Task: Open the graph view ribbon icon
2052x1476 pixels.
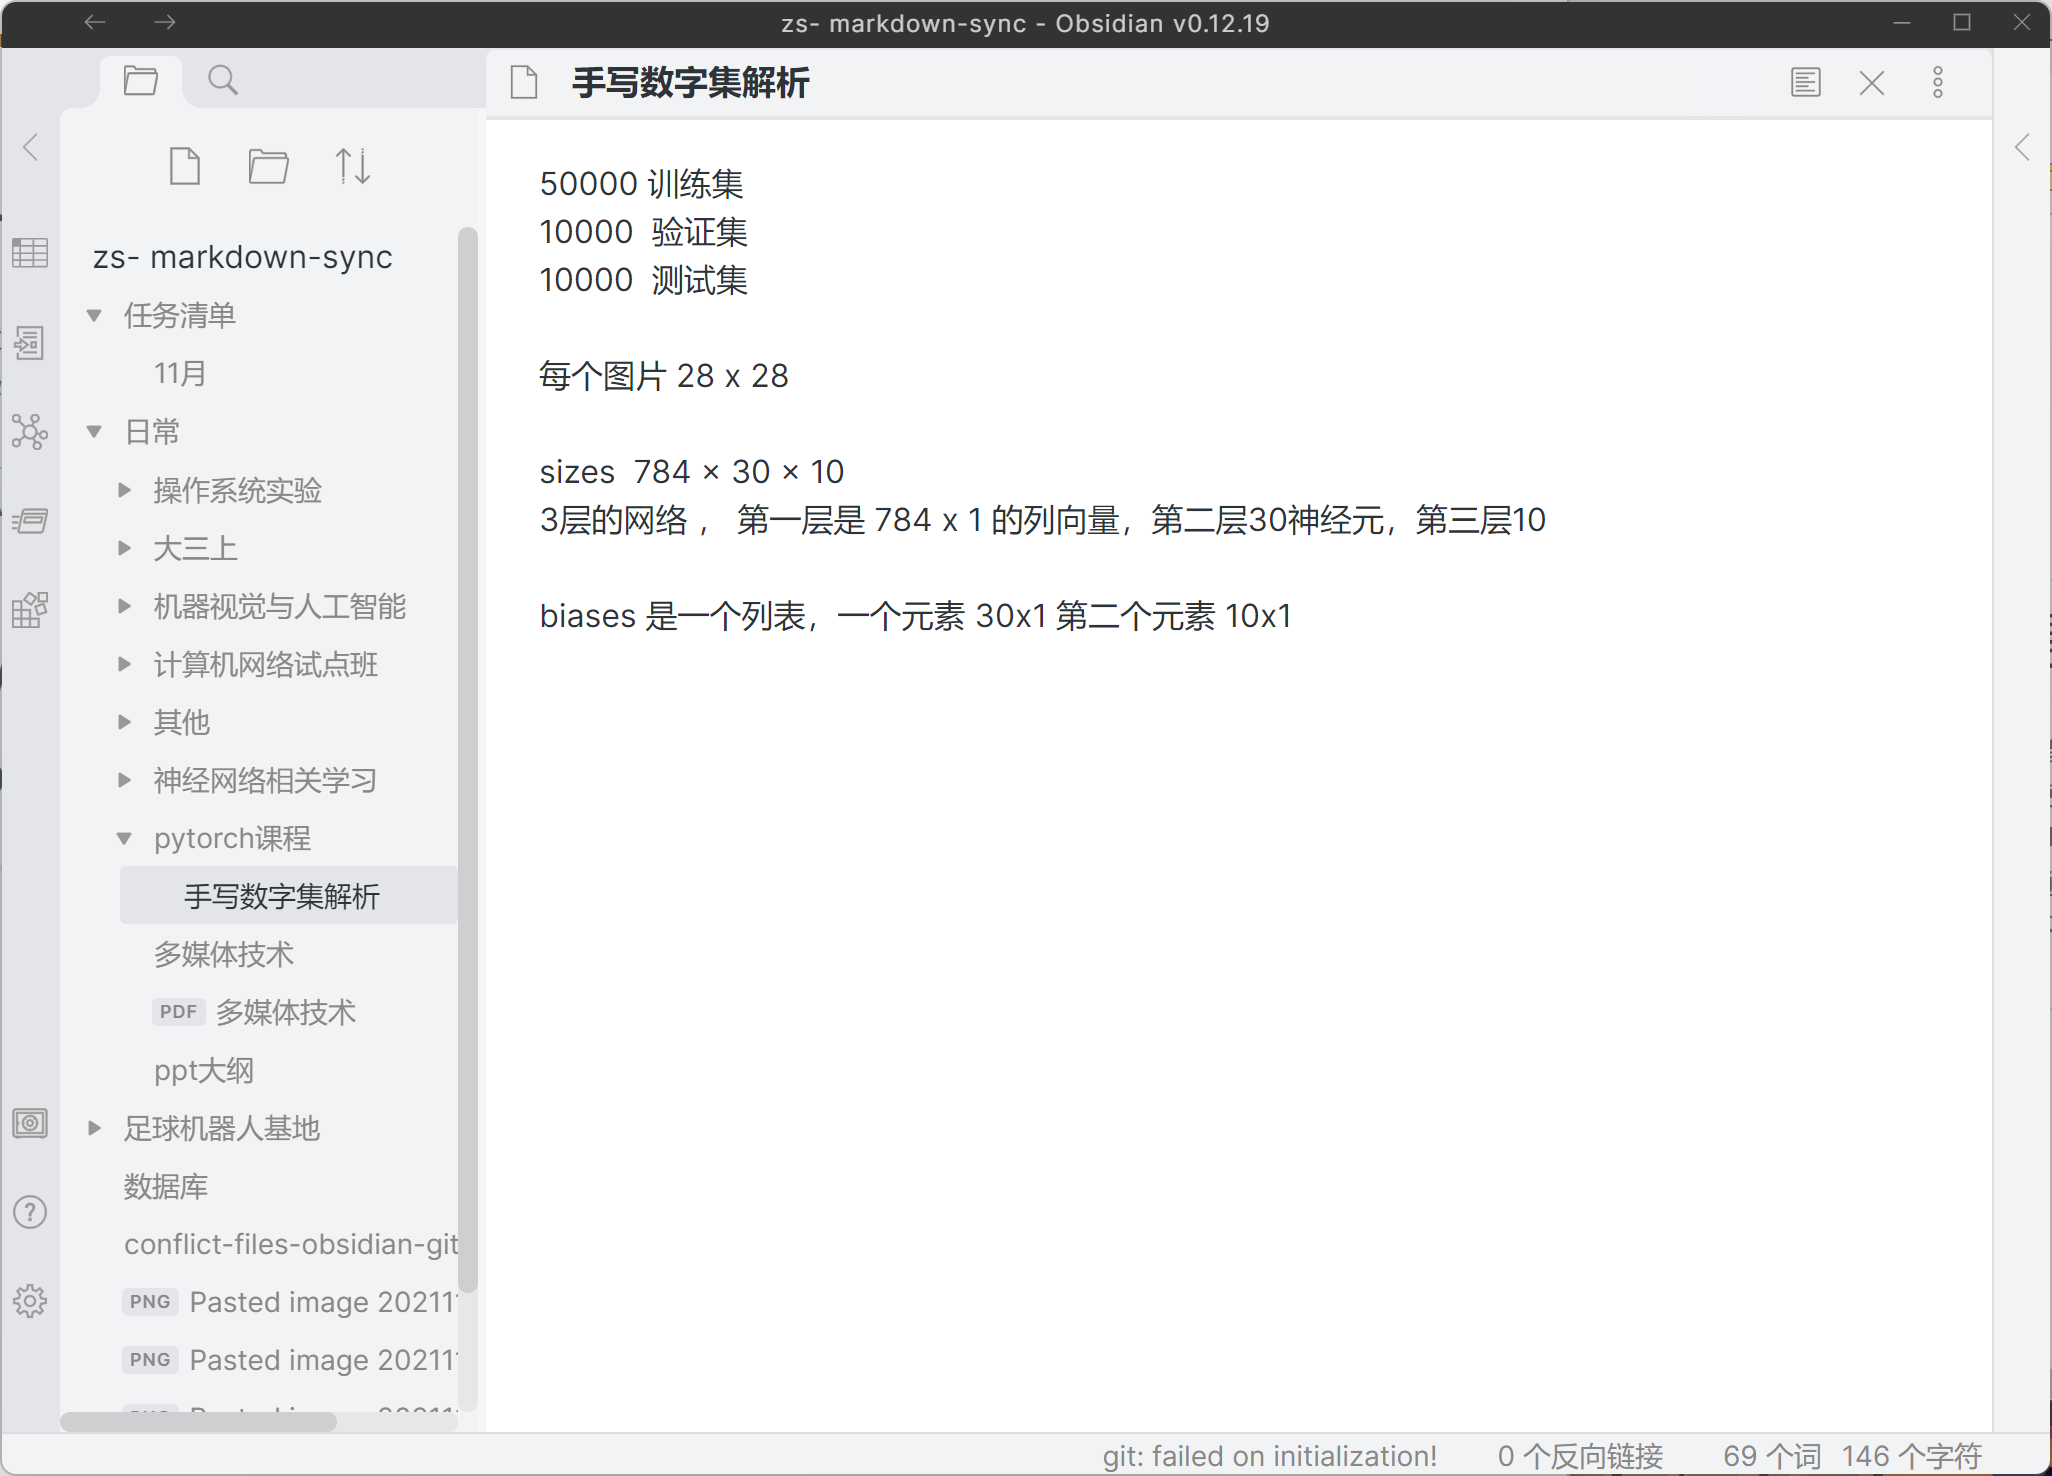Action: point(30,432)
